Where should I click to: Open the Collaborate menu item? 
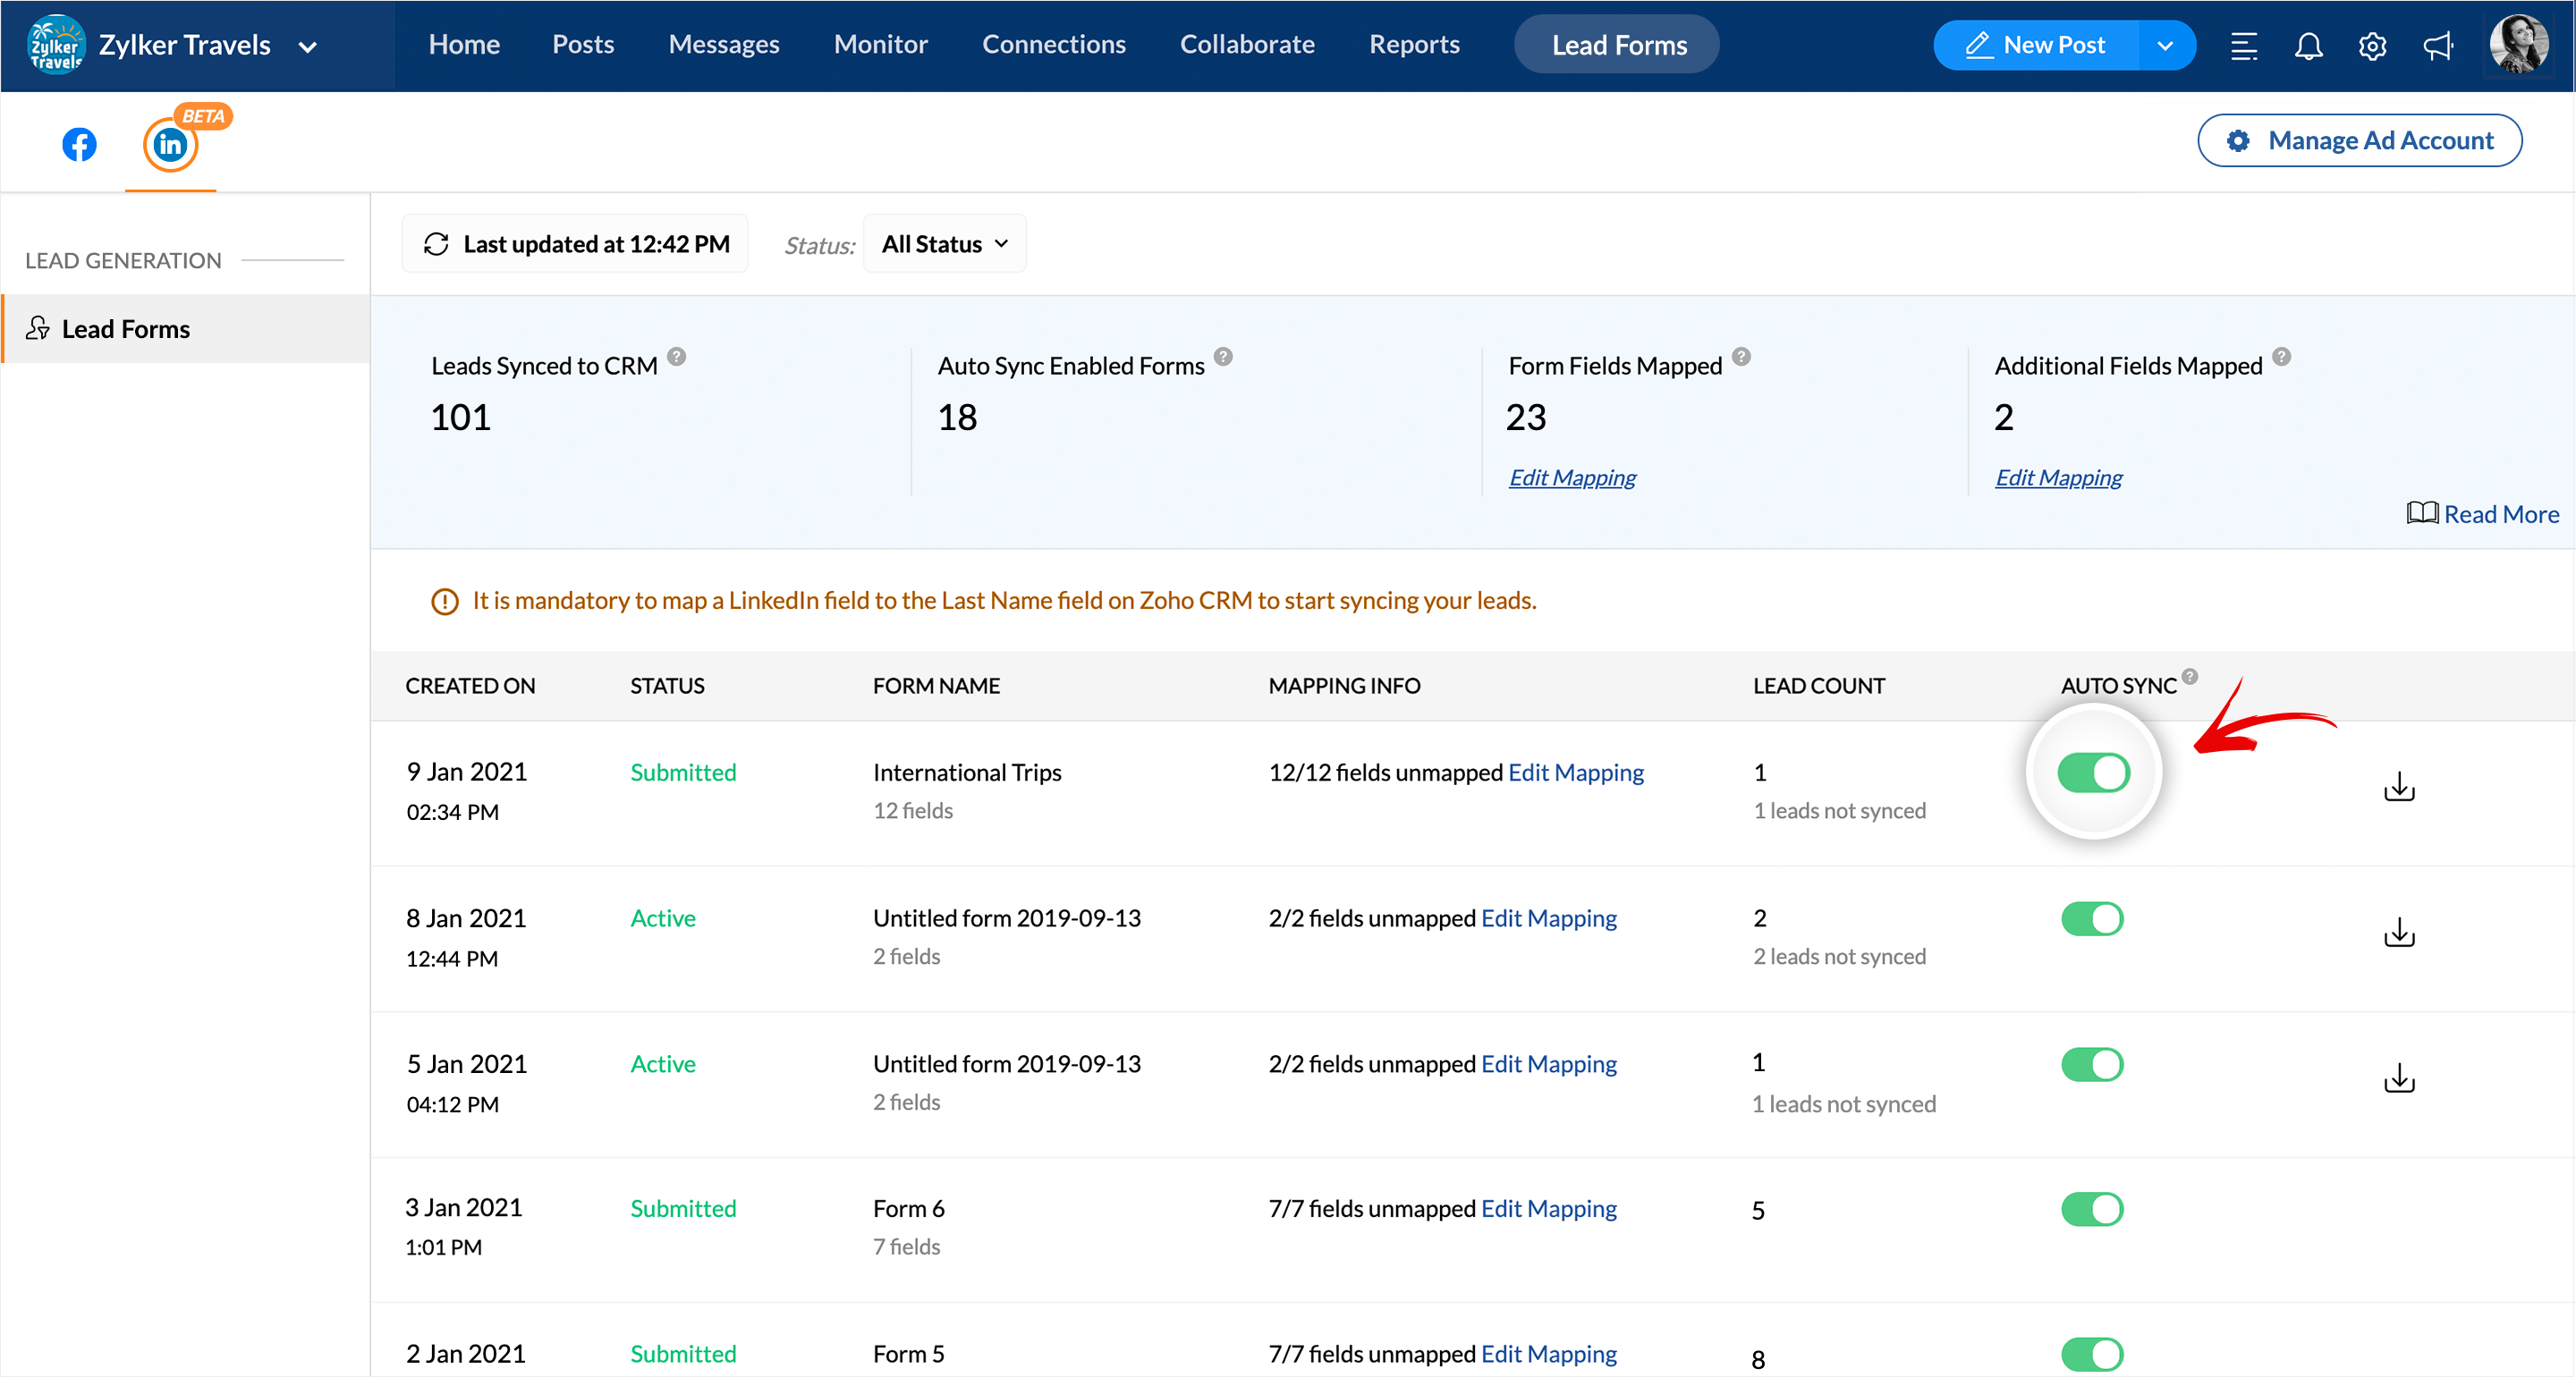tap(1247, 45)
